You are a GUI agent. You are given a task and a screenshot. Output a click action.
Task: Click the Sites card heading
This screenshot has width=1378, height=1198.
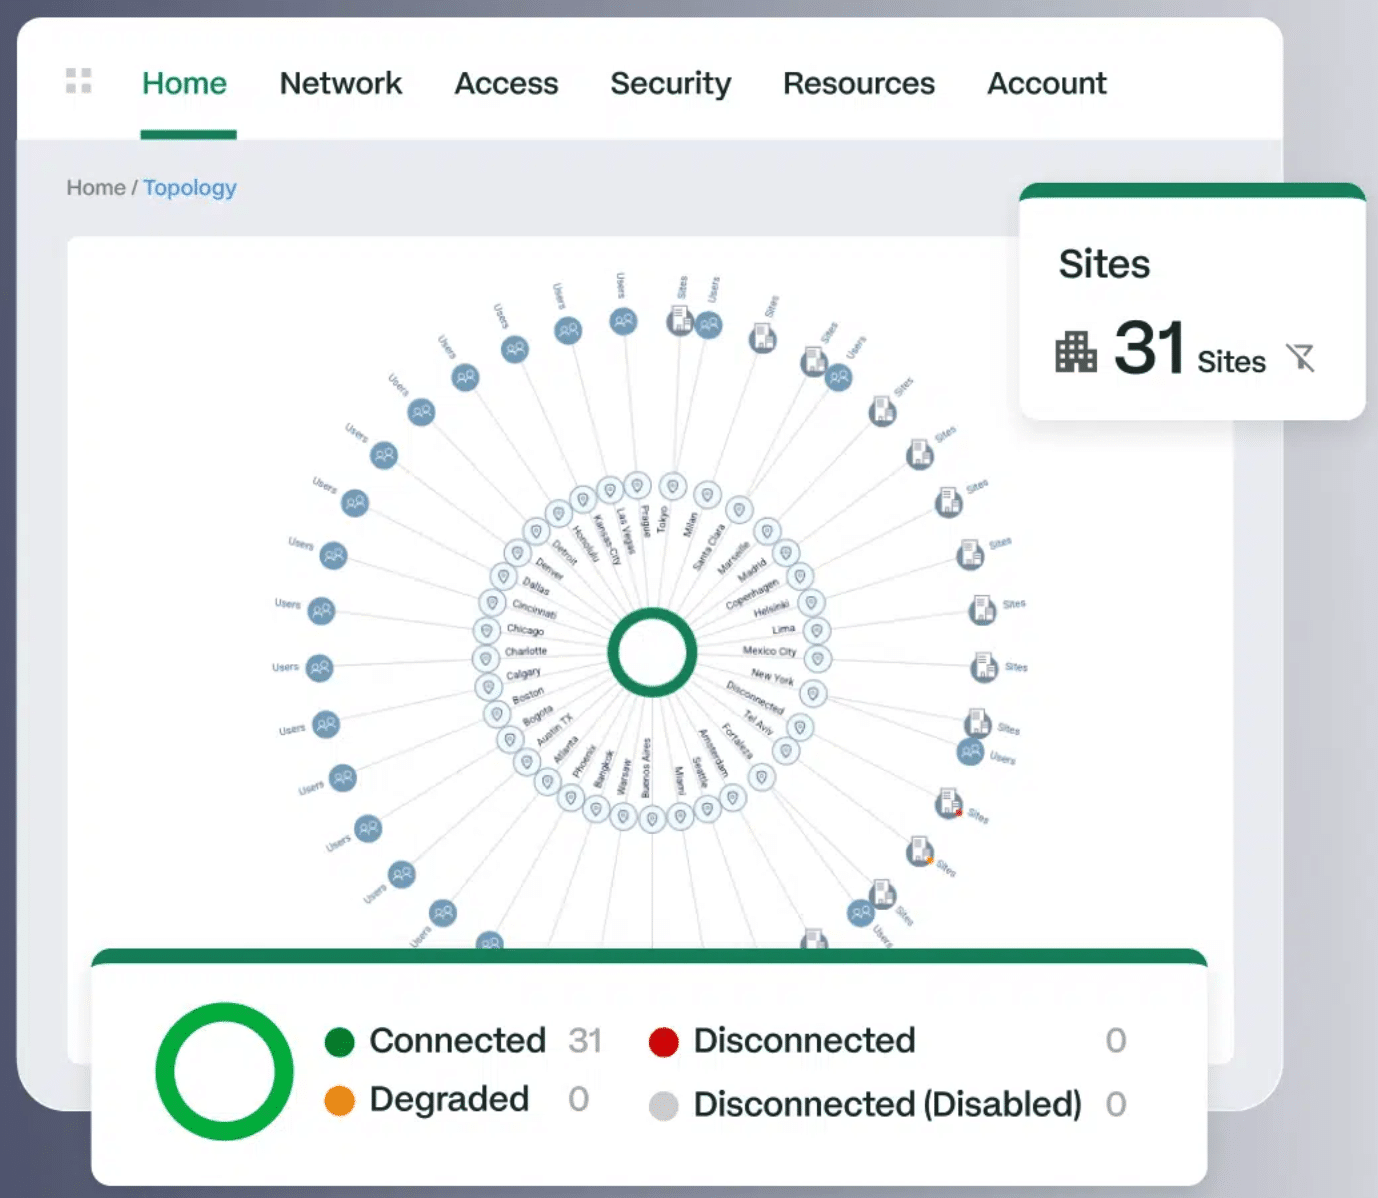click(1105, 264)
